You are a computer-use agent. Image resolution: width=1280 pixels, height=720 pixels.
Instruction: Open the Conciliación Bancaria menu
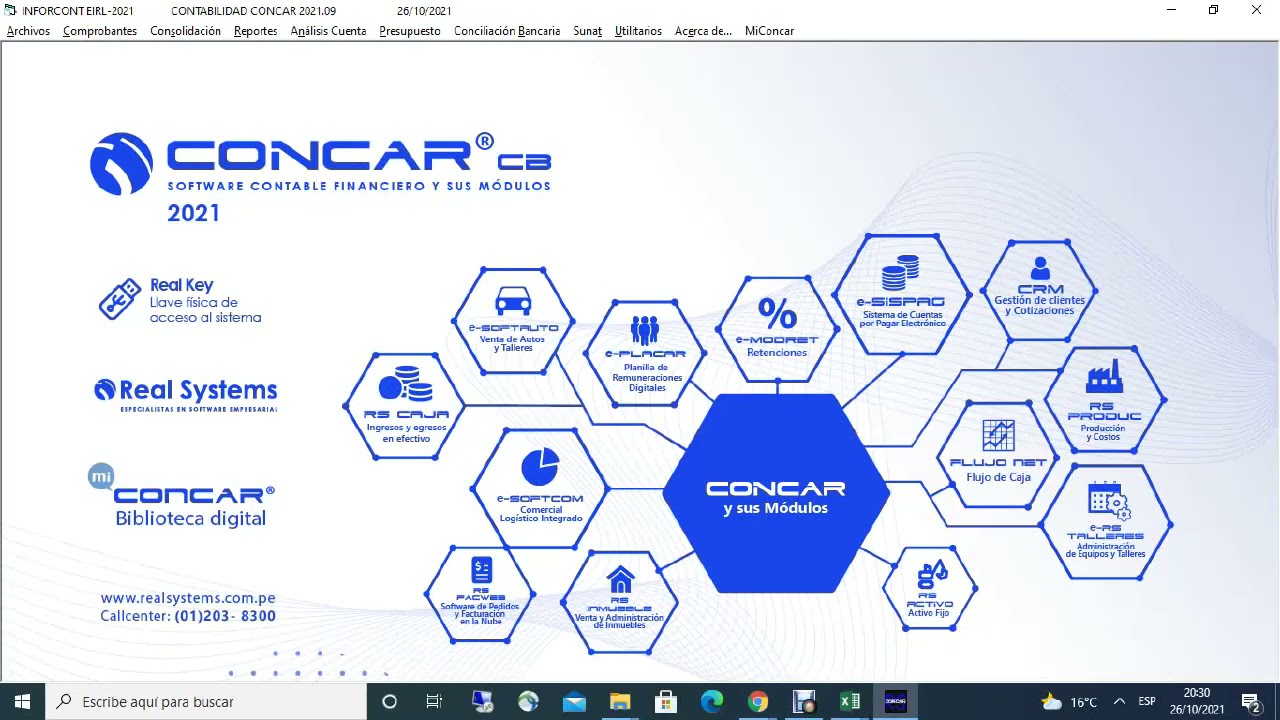tap(507, 31)
